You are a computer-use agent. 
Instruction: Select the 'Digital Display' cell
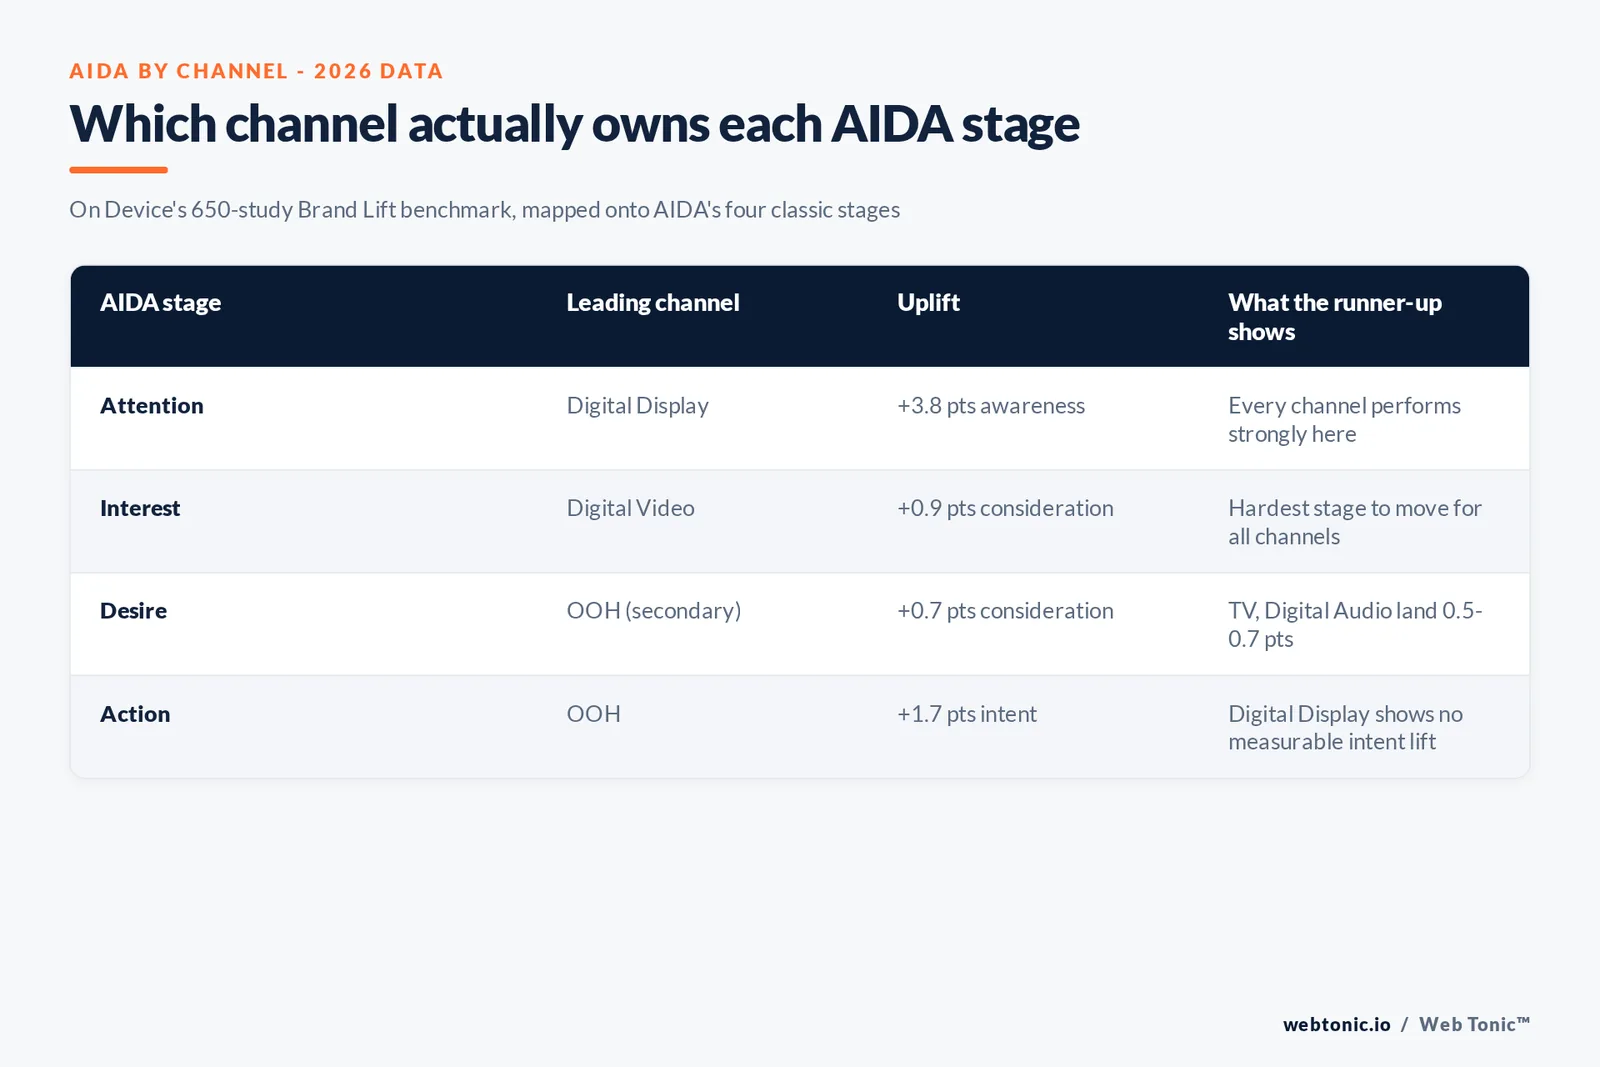638,406
